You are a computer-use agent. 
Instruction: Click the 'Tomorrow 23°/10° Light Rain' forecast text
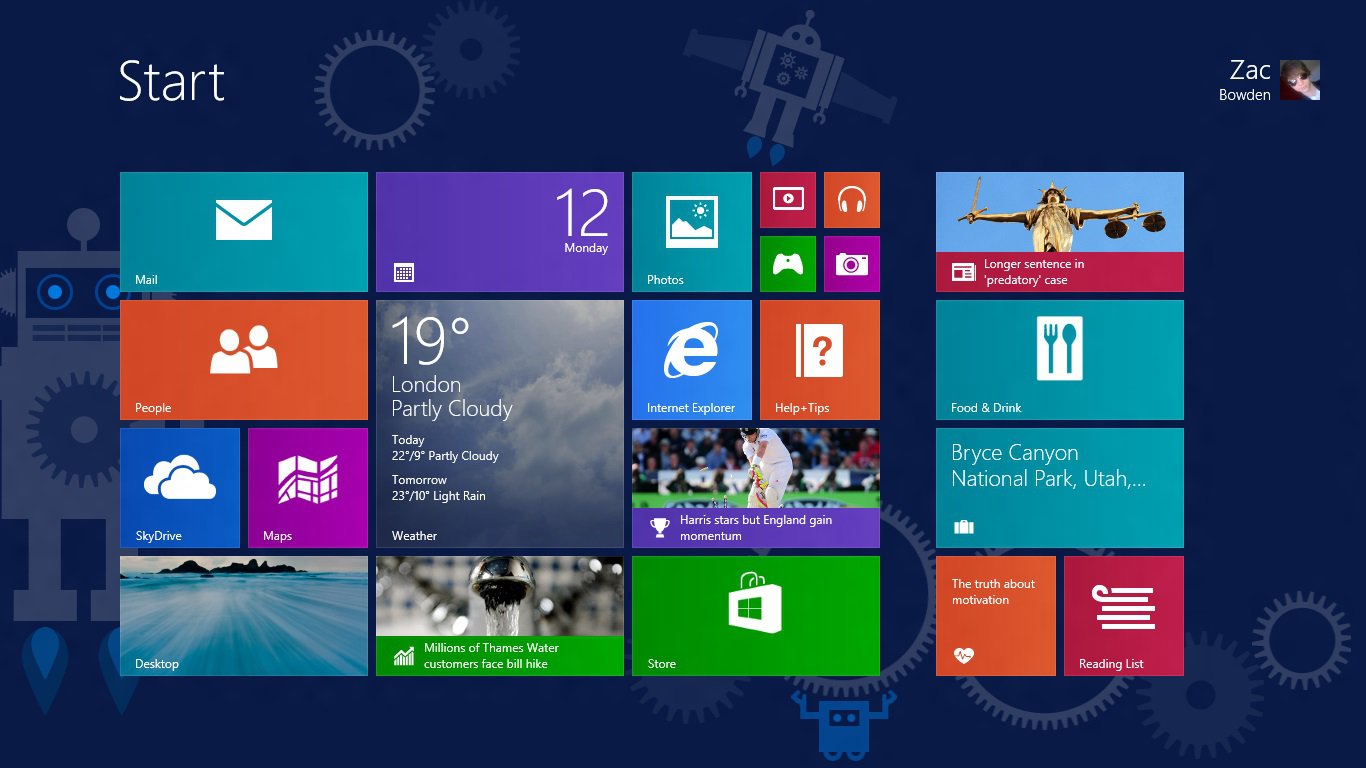[439, 488]
